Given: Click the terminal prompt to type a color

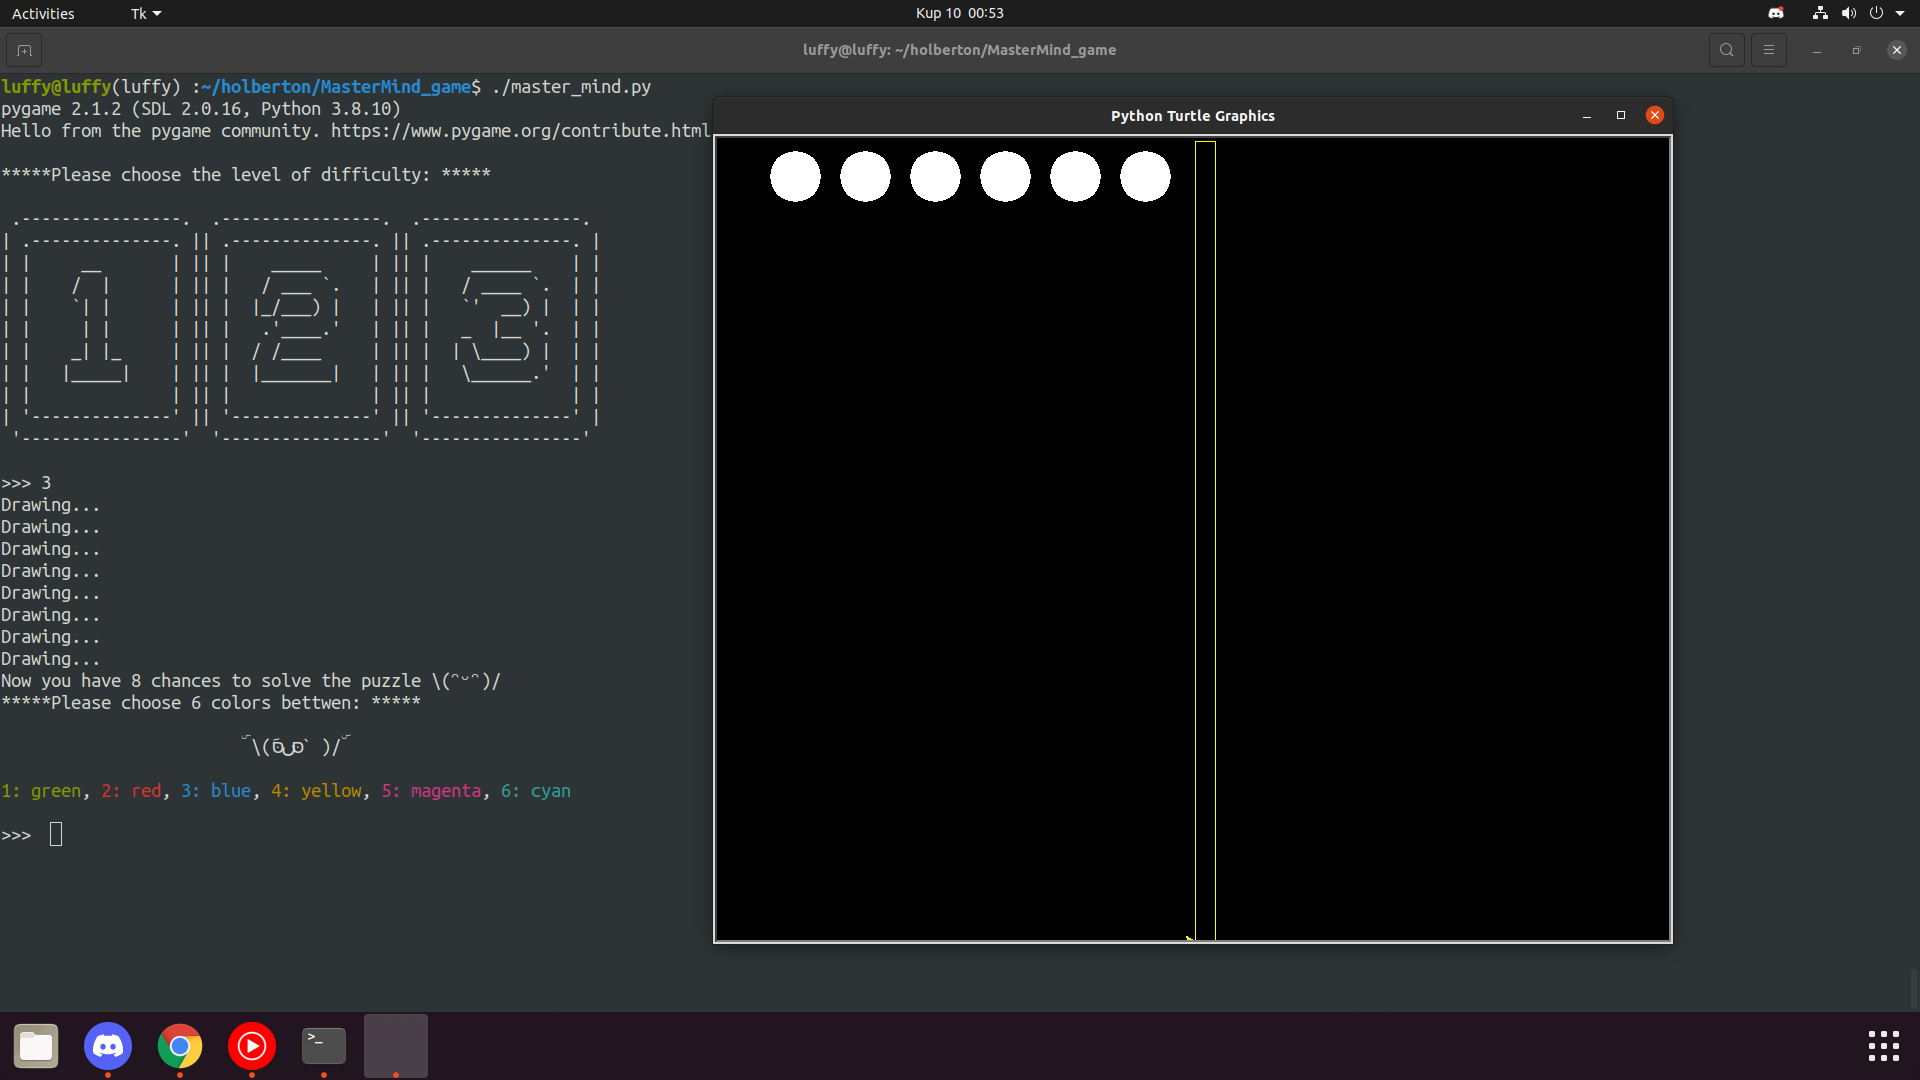Looking at the screenshot, I should (x=55, y=834).
